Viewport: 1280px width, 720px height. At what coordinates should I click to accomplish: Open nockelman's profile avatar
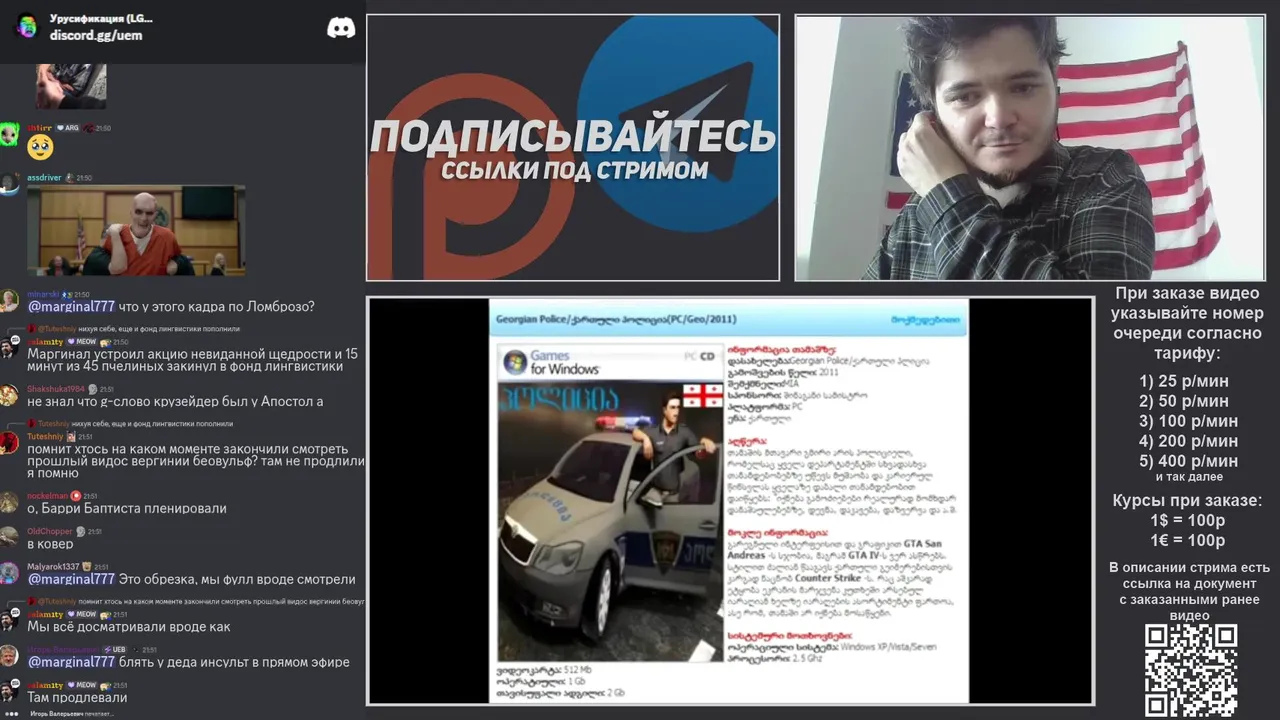[x=9, y=502]
